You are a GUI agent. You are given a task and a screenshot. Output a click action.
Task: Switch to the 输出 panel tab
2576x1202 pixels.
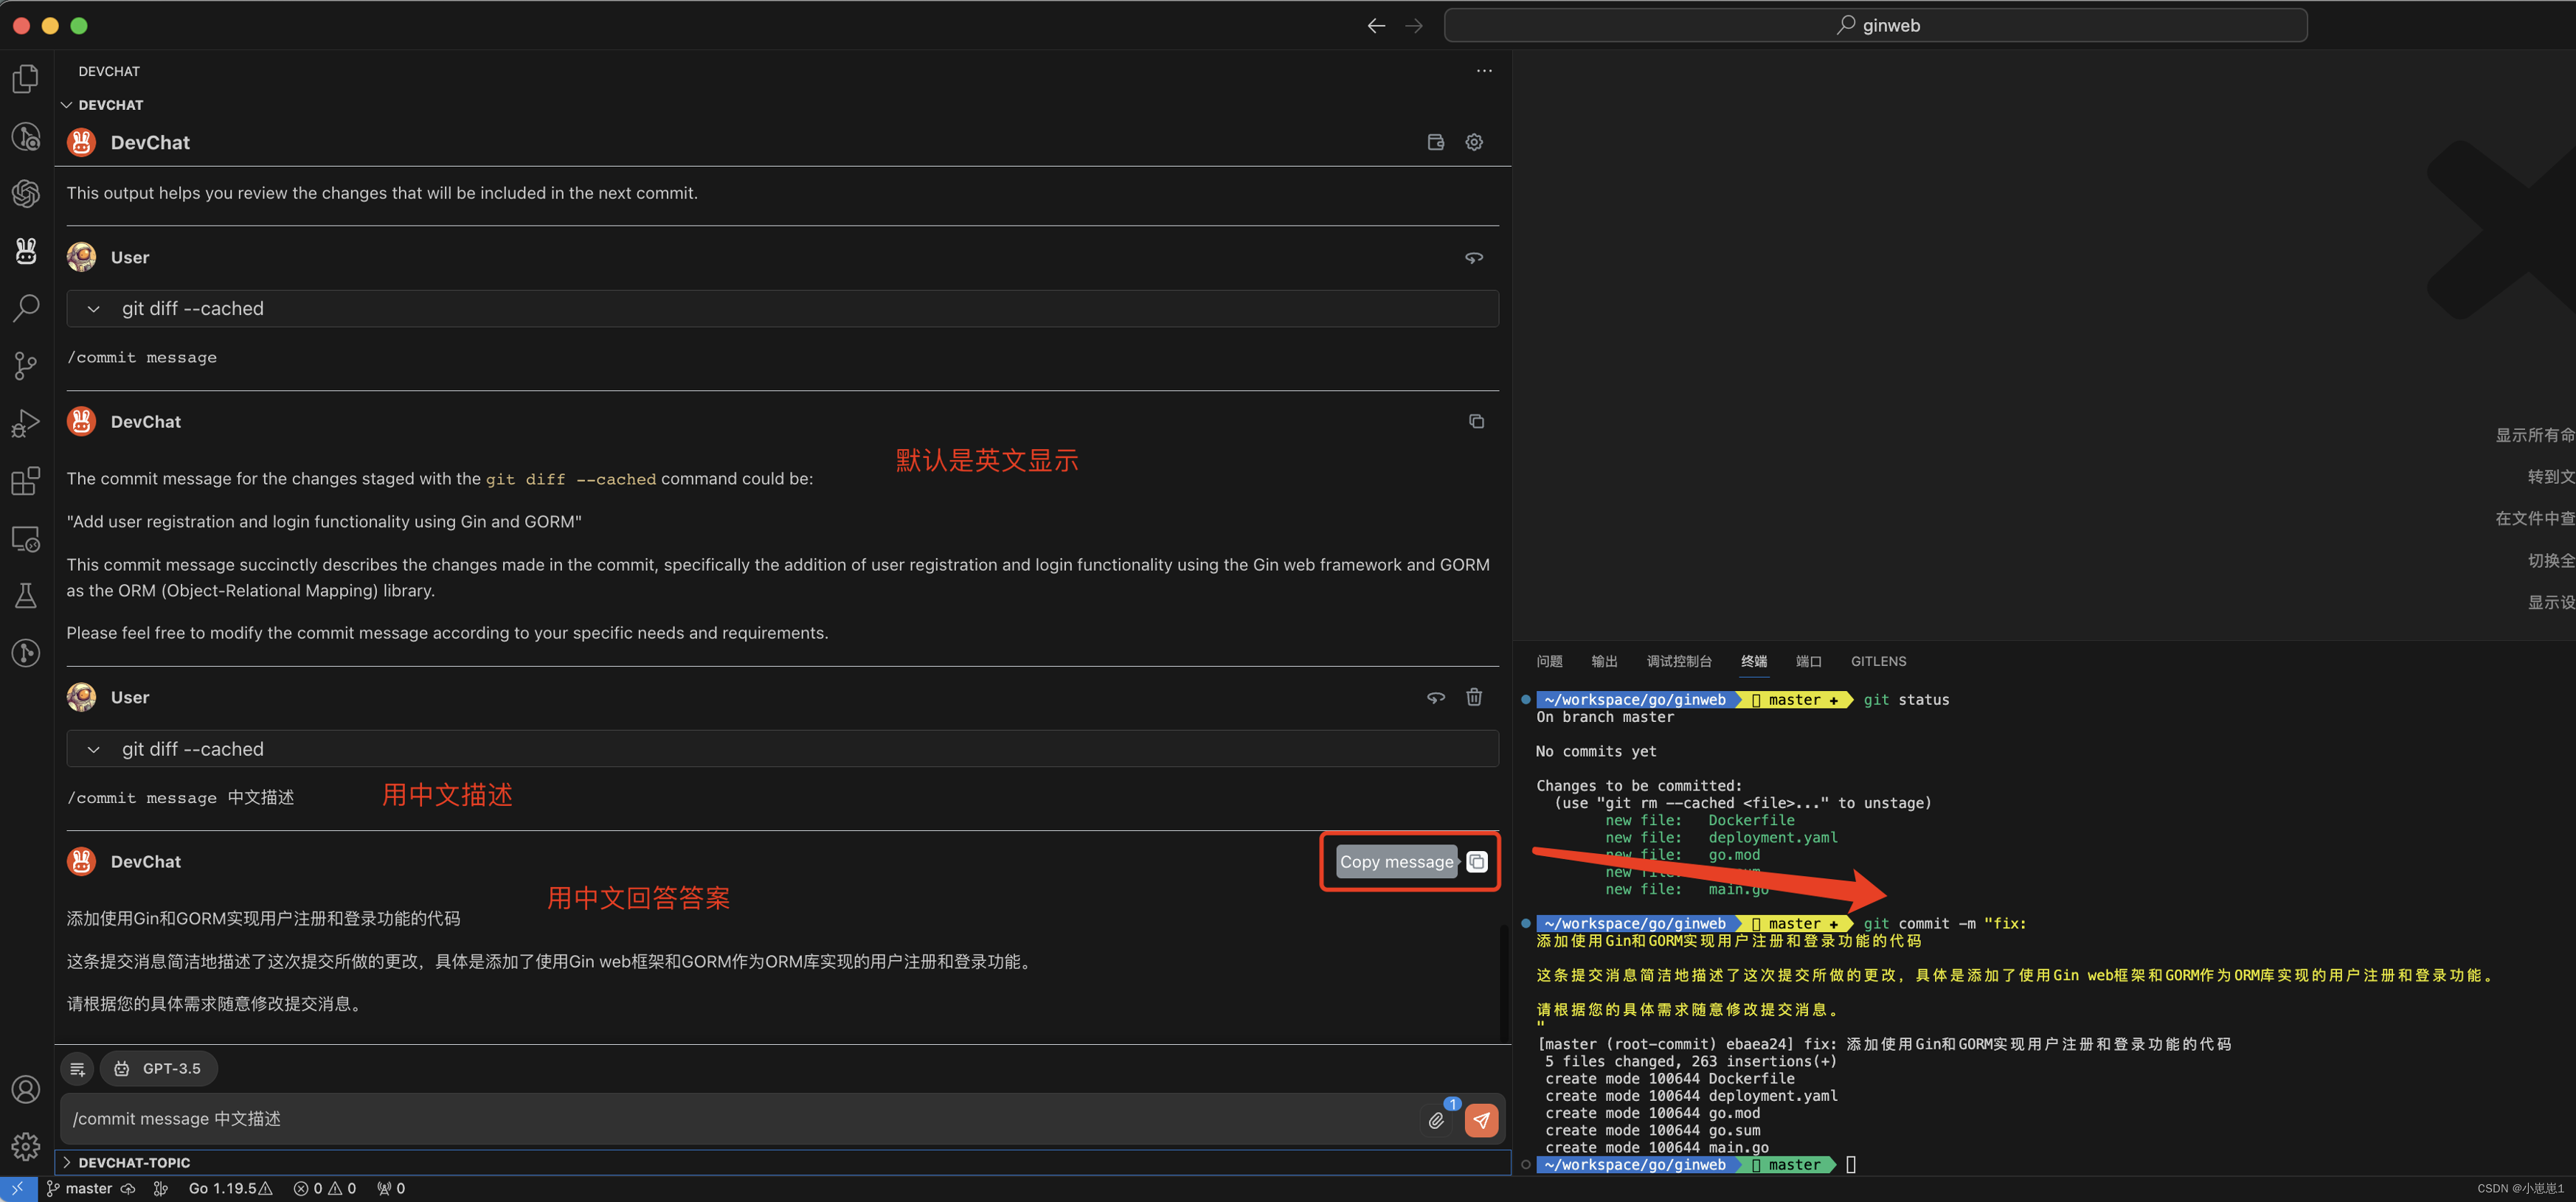tap(1604, 661)
